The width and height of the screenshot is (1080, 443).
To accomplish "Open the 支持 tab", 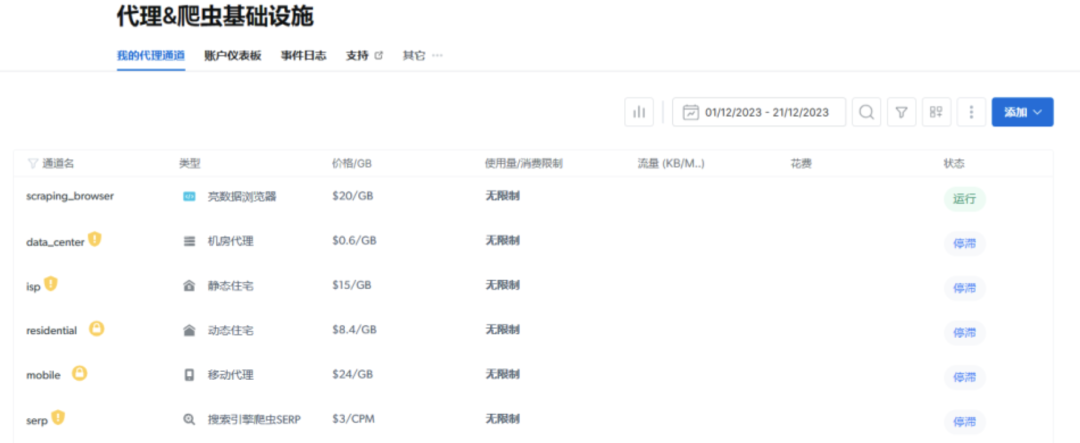I will coord(357,56).
